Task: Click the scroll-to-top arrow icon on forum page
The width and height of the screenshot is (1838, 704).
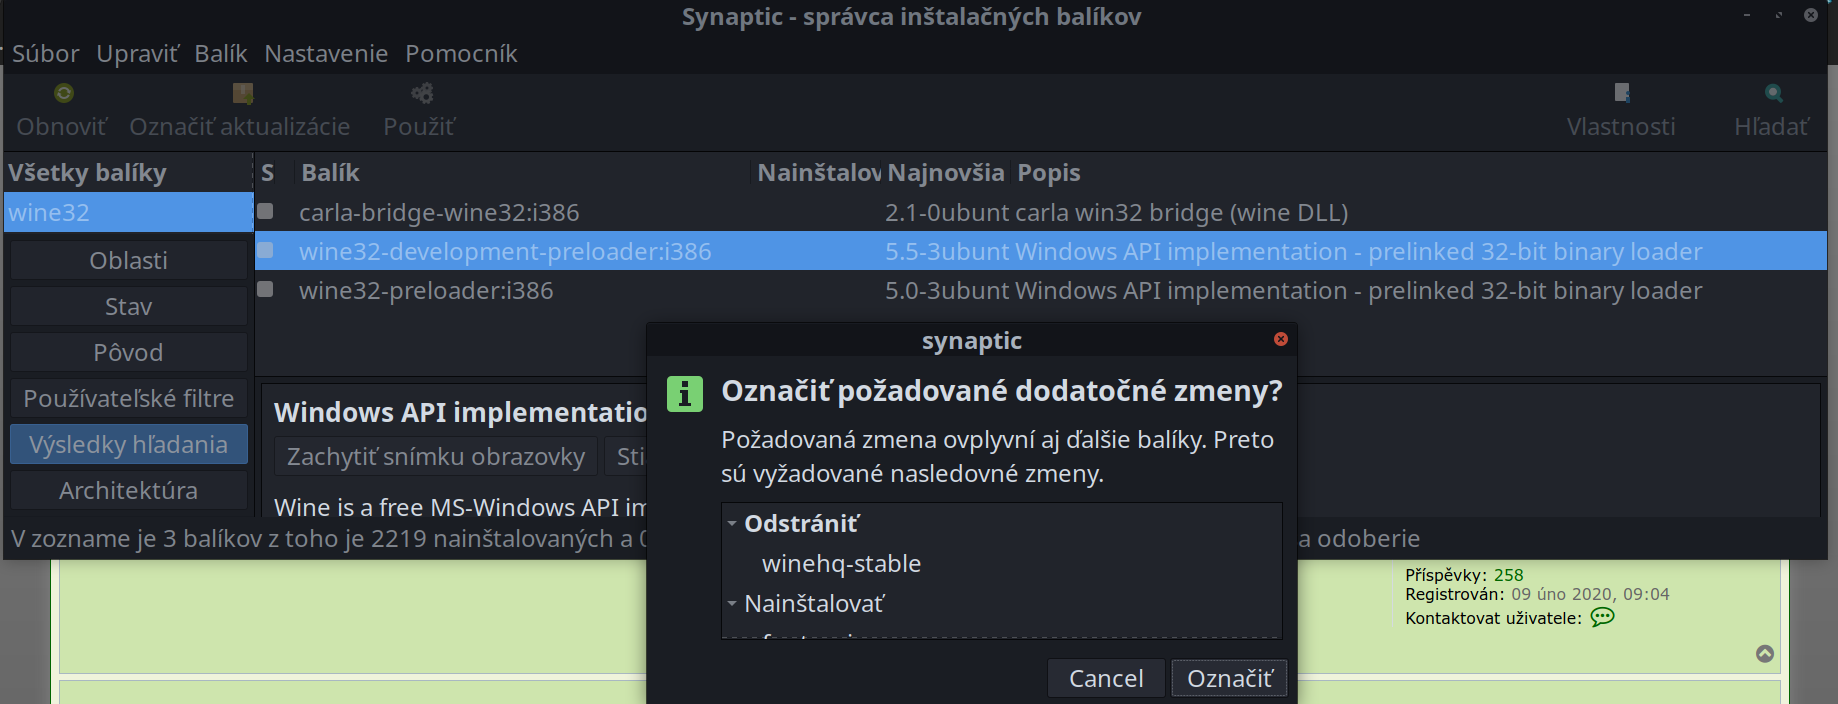Action: (x=1765, y=654)
